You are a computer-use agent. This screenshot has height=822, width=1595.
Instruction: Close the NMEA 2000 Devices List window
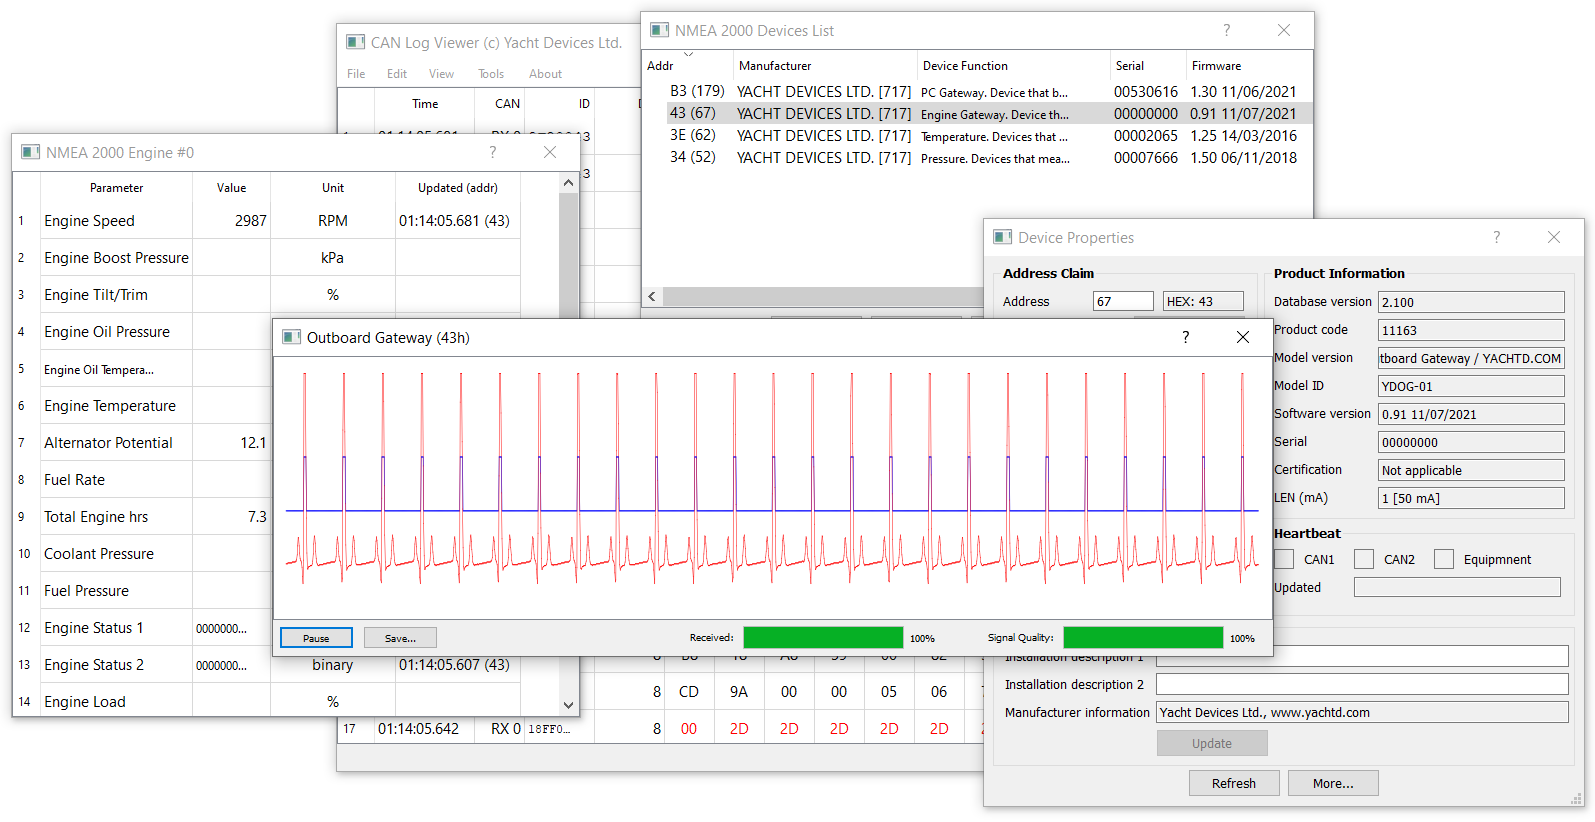[1284, 30]
